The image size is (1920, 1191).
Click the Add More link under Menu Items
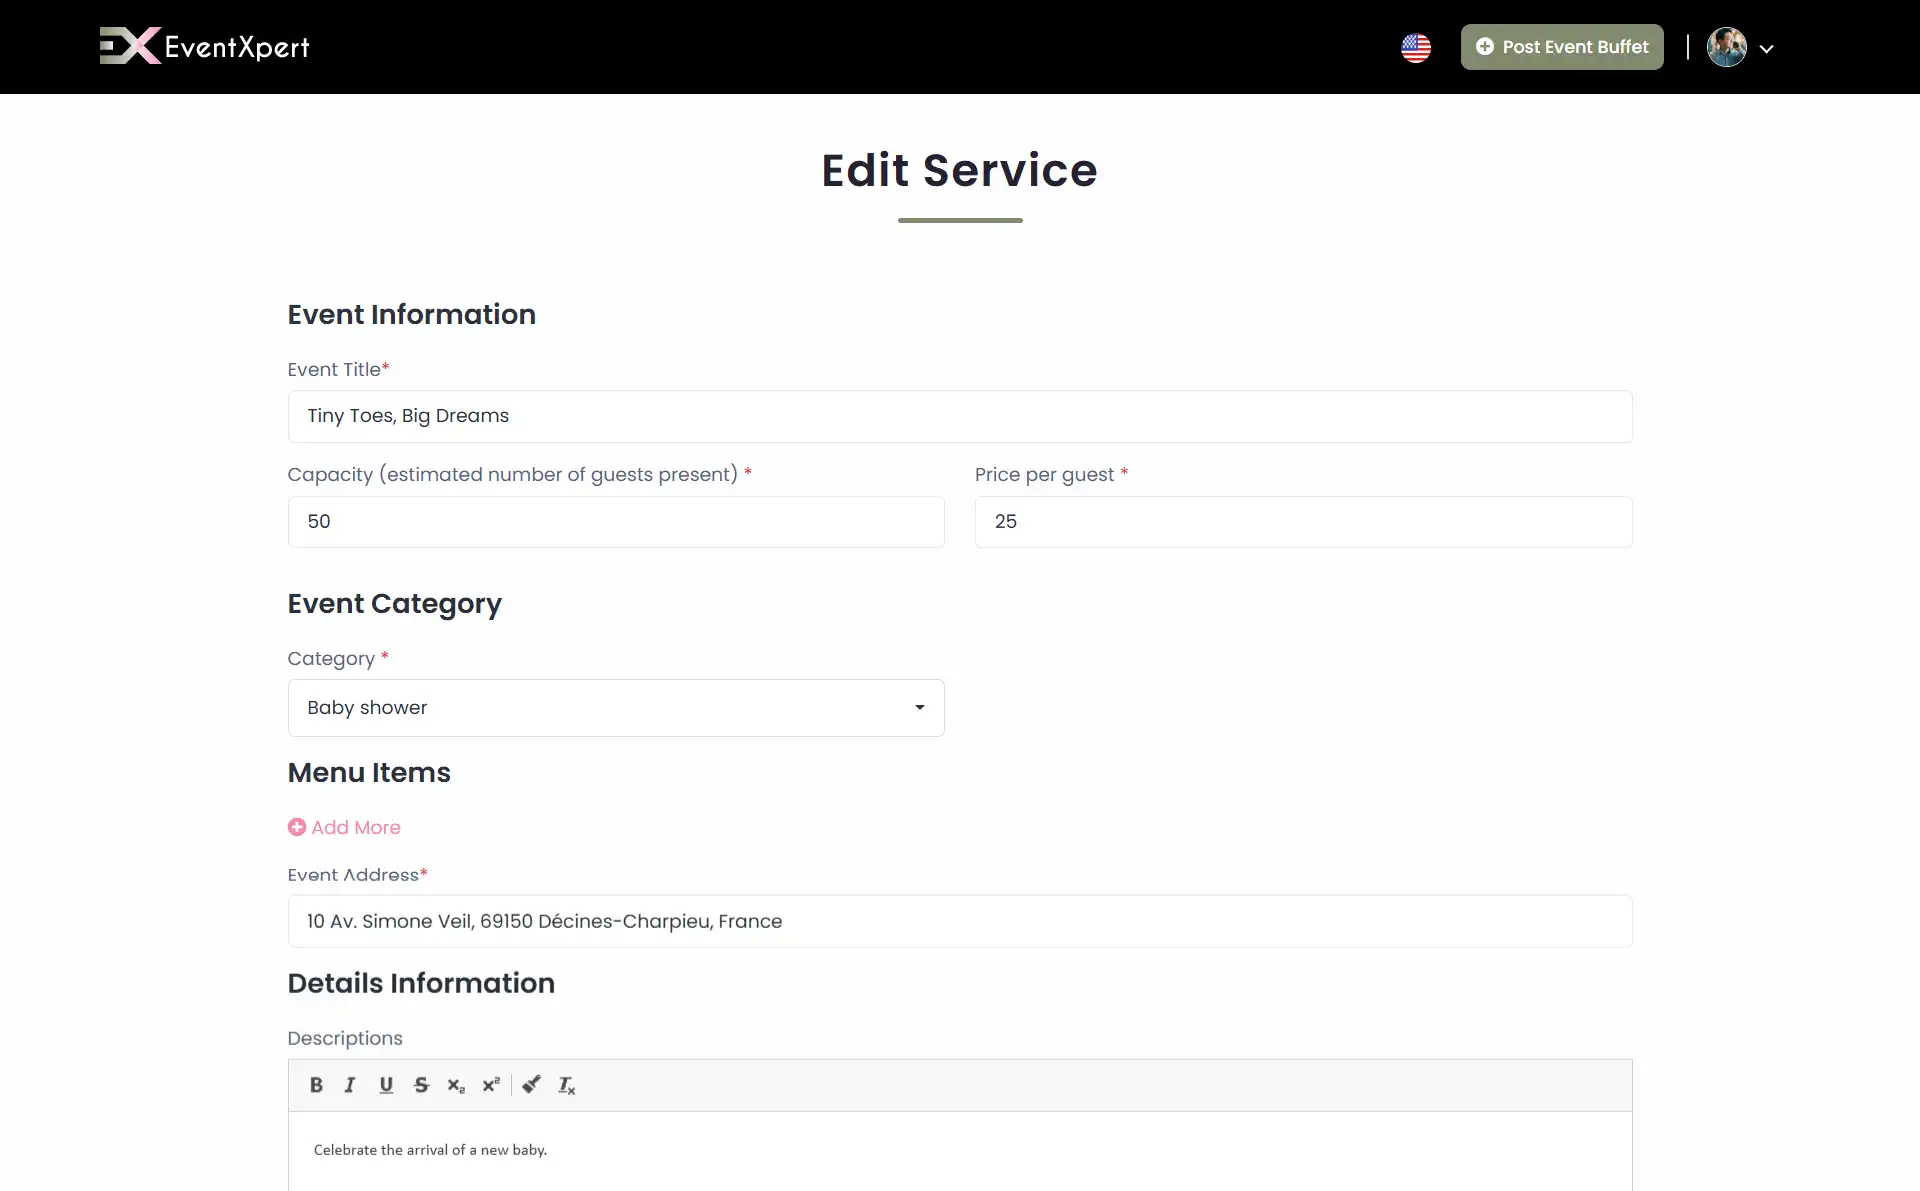355,827
